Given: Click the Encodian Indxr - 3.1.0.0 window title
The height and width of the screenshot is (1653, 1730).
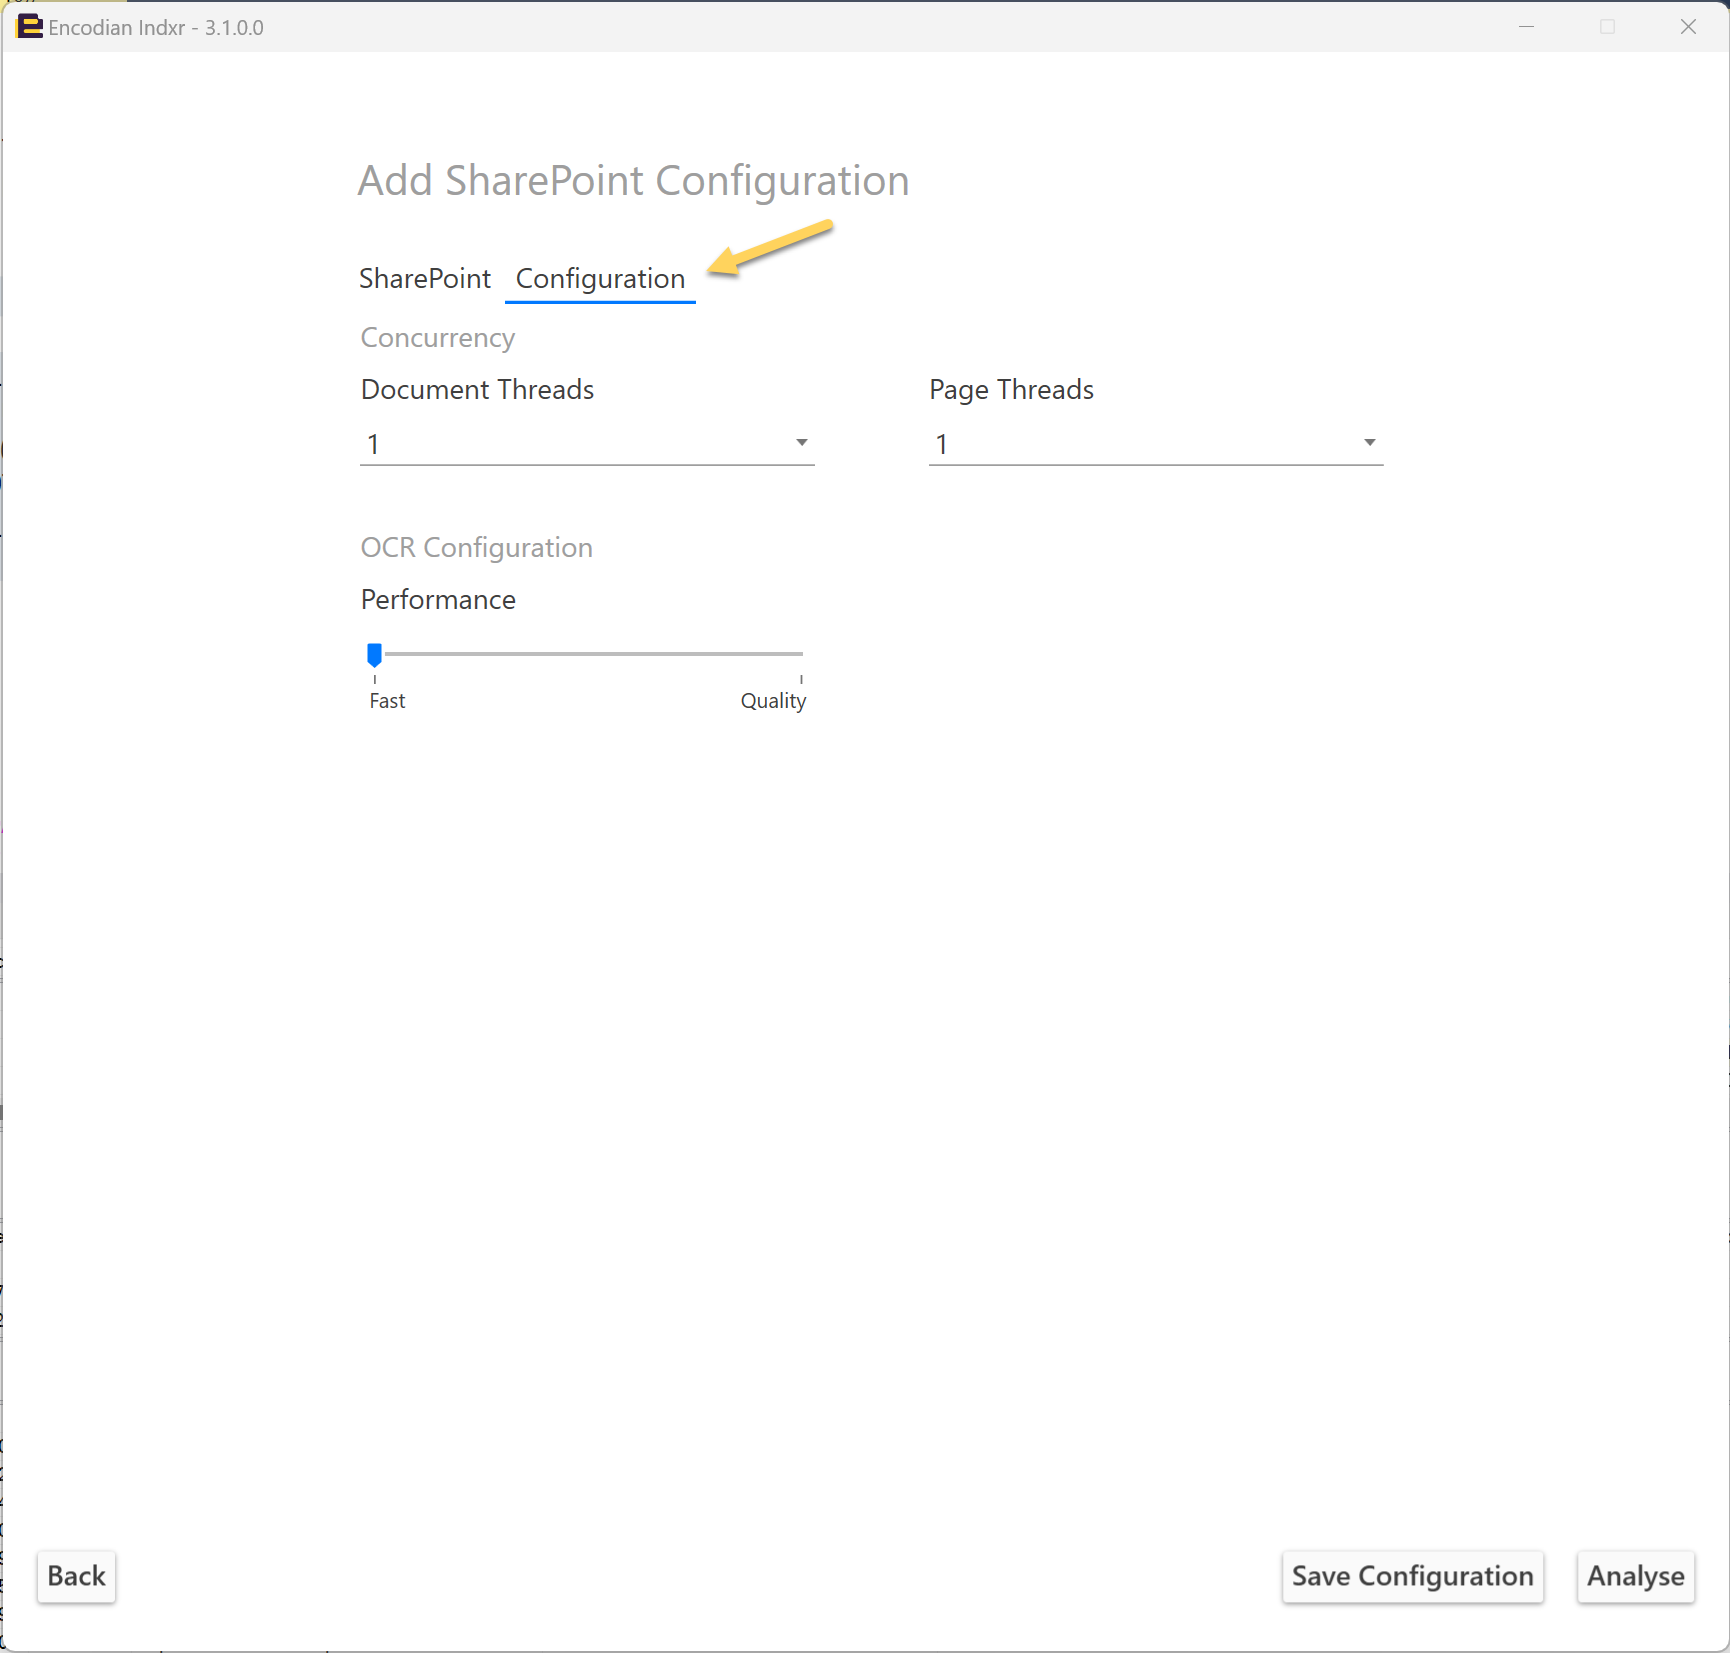Looking at the screenshot, I should (156, 28).
